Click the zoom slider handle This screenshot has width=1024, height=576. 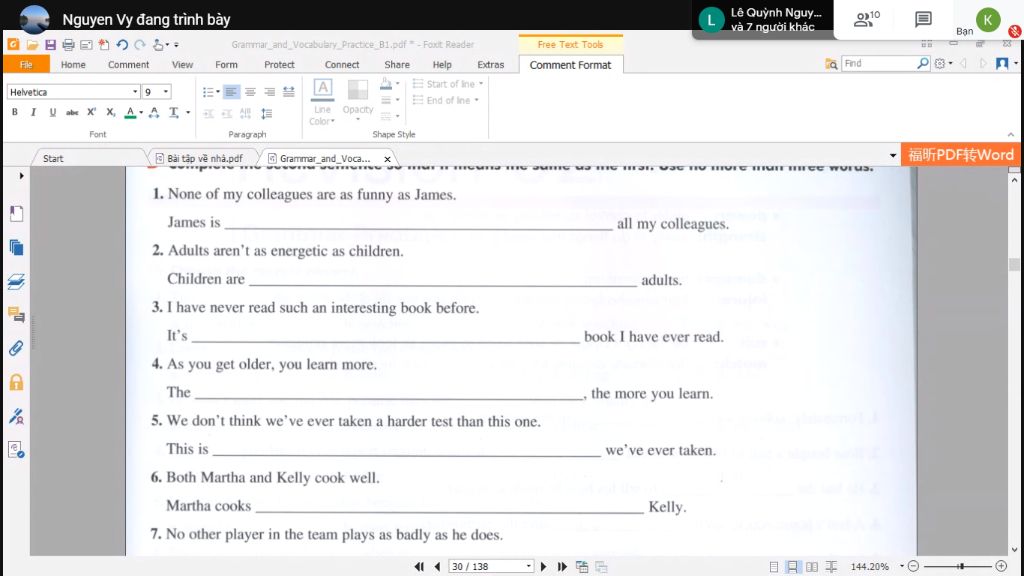pyautogui.click(x=961, y=566)
